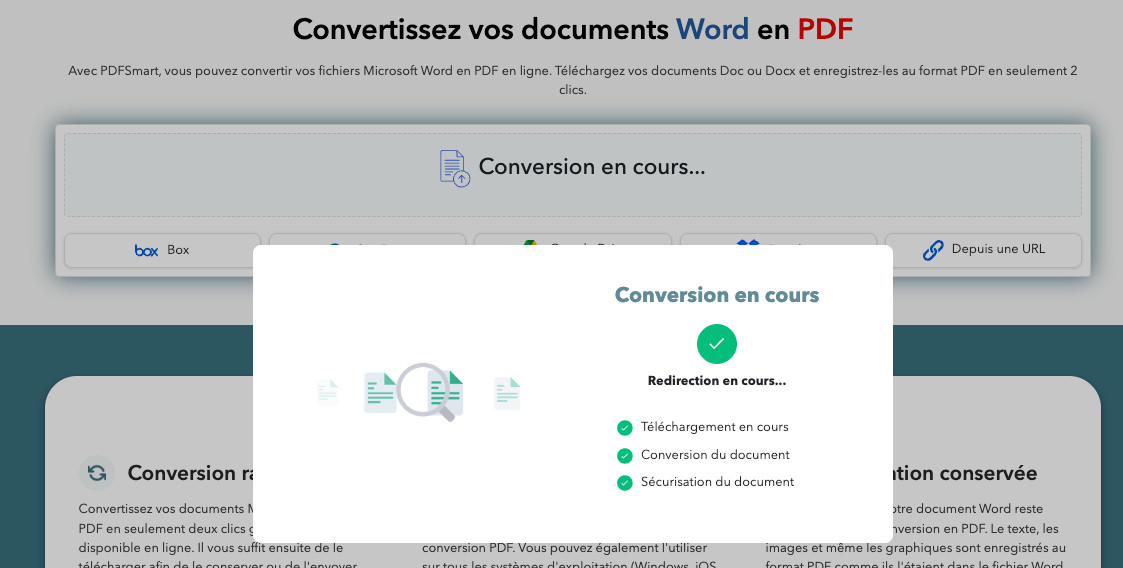Click the circular refresh icon by Conversion rapide
Image resolution: width=1123 pixels, height=568 pixels.
point(97,473)
